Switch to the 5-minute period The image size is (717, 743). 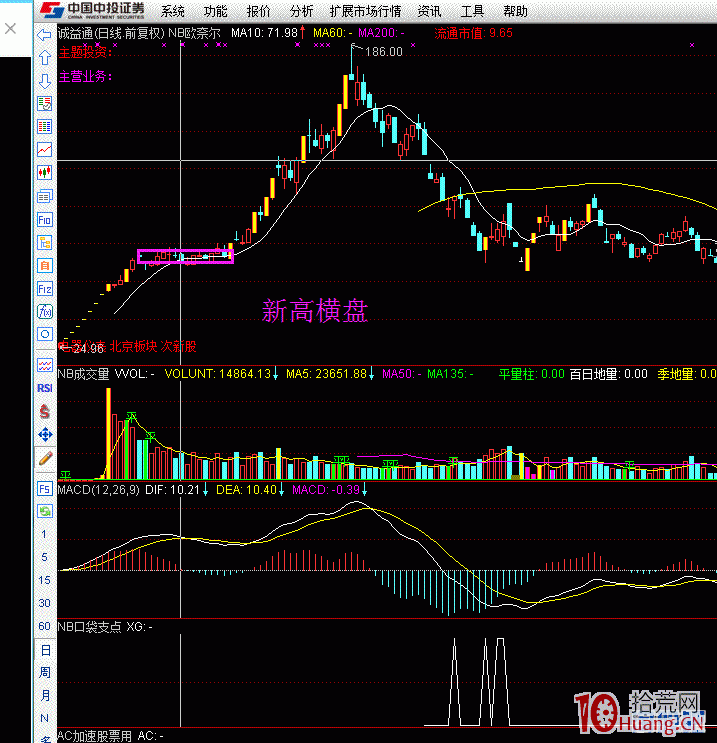(x=44, y=557)
